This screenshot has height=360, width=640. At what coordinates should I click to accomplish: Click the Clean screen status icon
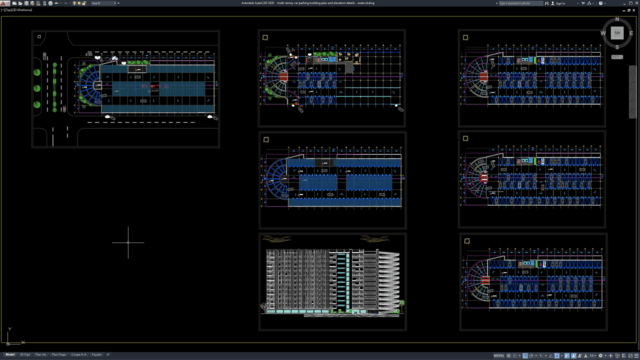631,356
